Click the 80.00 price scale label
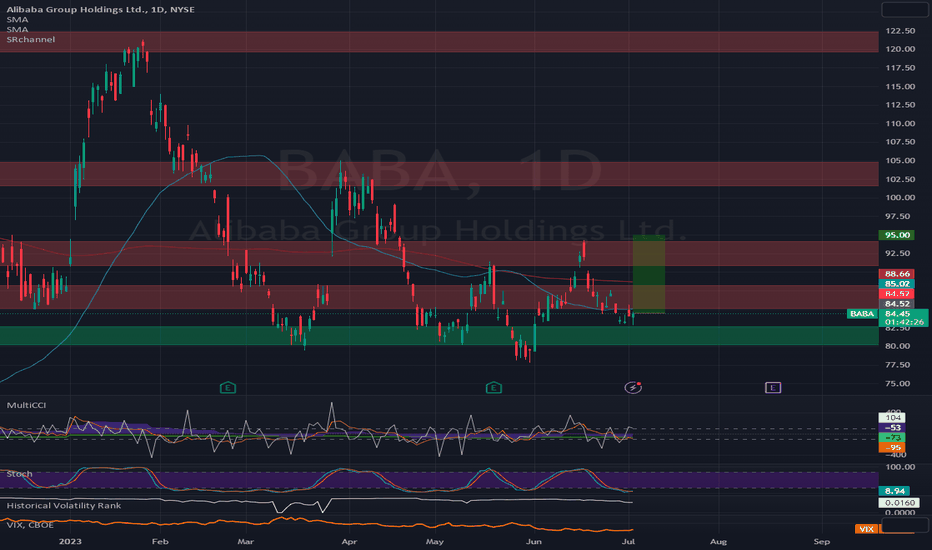Image resolution: width=932 pixels, height=550 pixels. [x=898, y=345]
